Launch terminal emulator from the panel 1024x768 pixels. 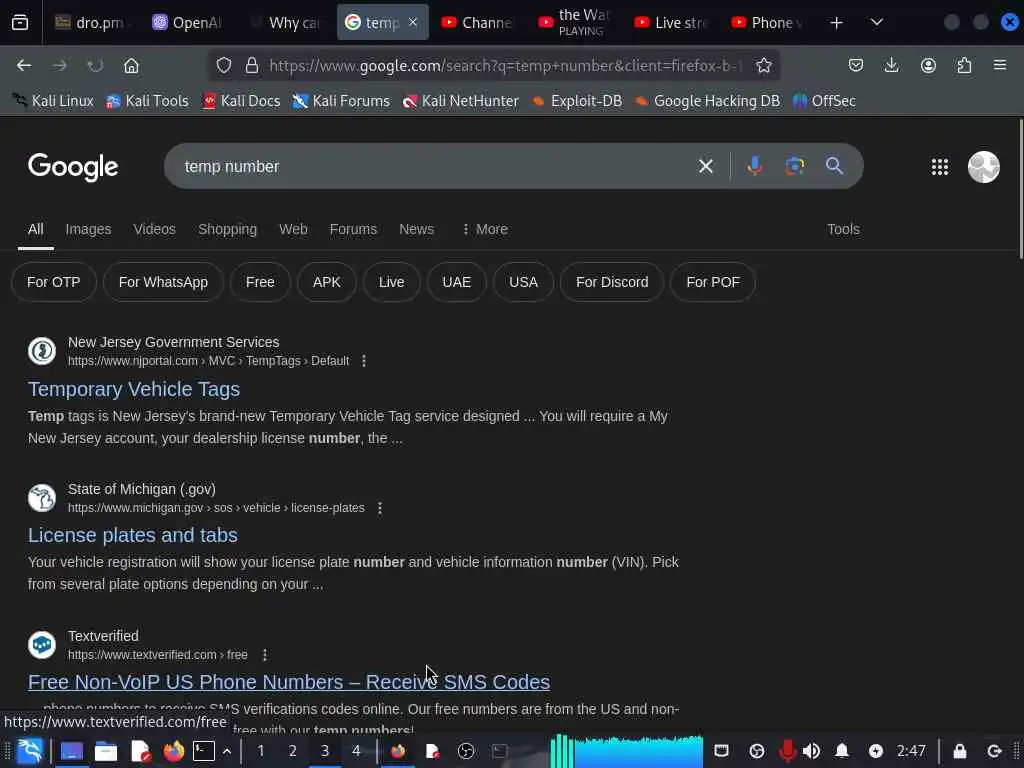(x=204, y=751)
